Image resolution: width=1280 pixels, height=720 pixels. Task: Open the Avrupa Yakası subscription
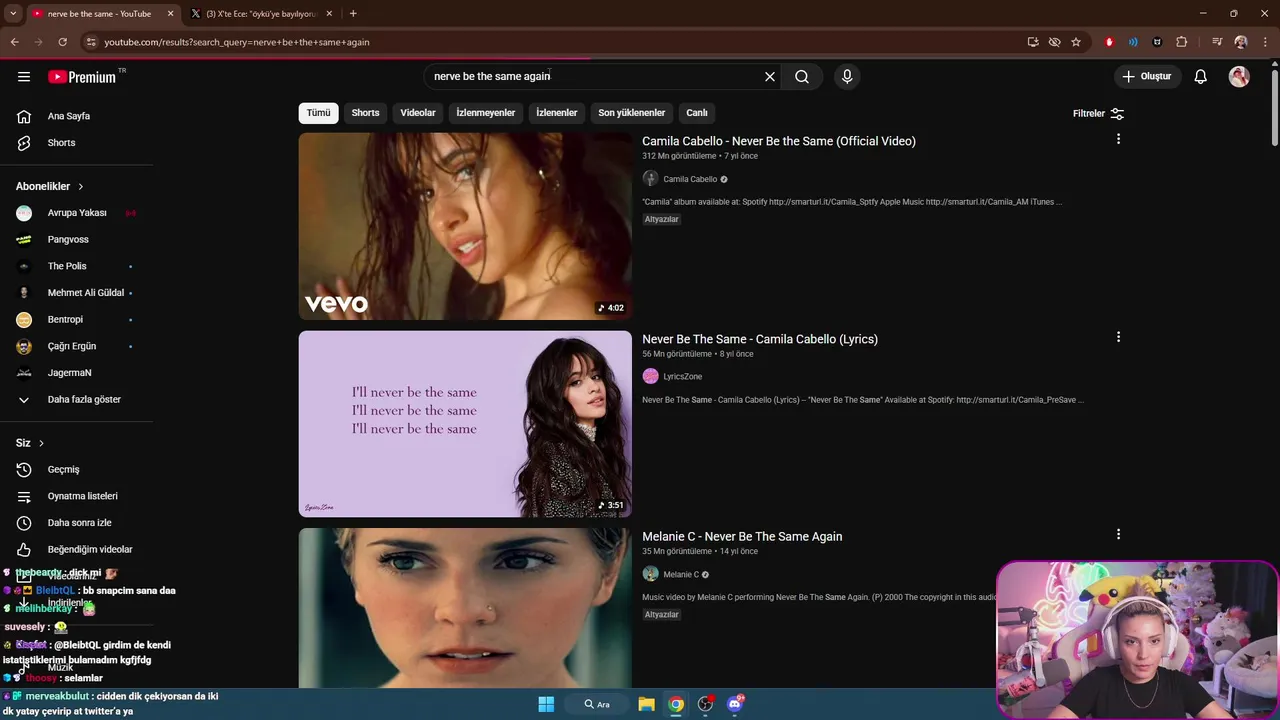77,213
